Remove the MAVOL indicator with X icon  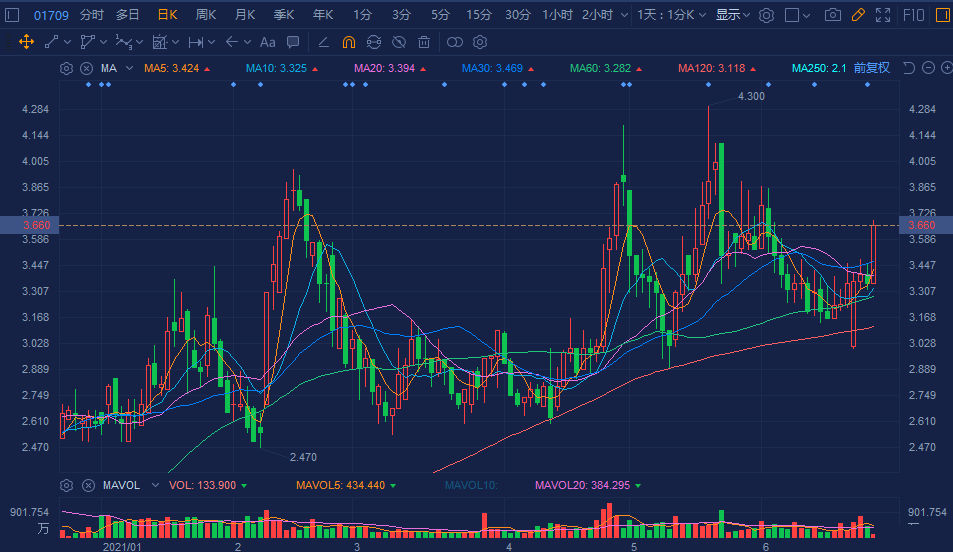coord(88,485)
